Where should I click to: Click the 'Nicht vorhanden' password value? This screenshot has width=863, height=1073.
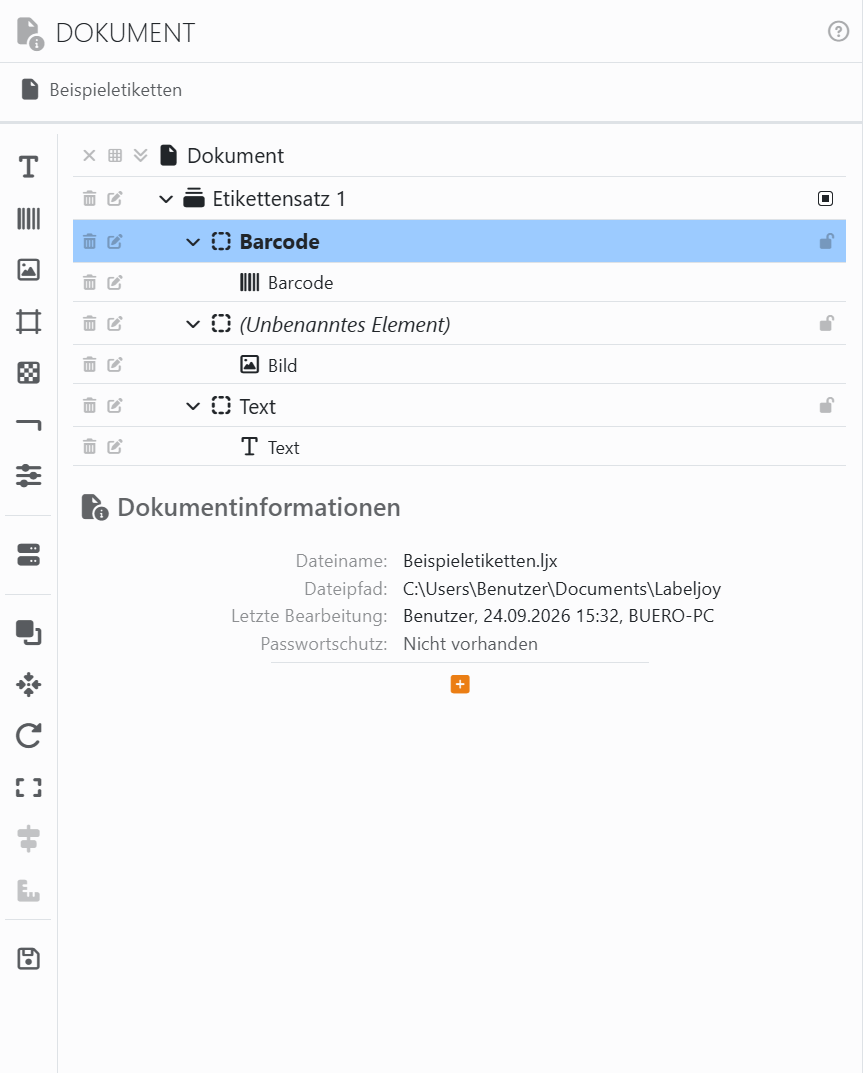[x=470, y=644]
